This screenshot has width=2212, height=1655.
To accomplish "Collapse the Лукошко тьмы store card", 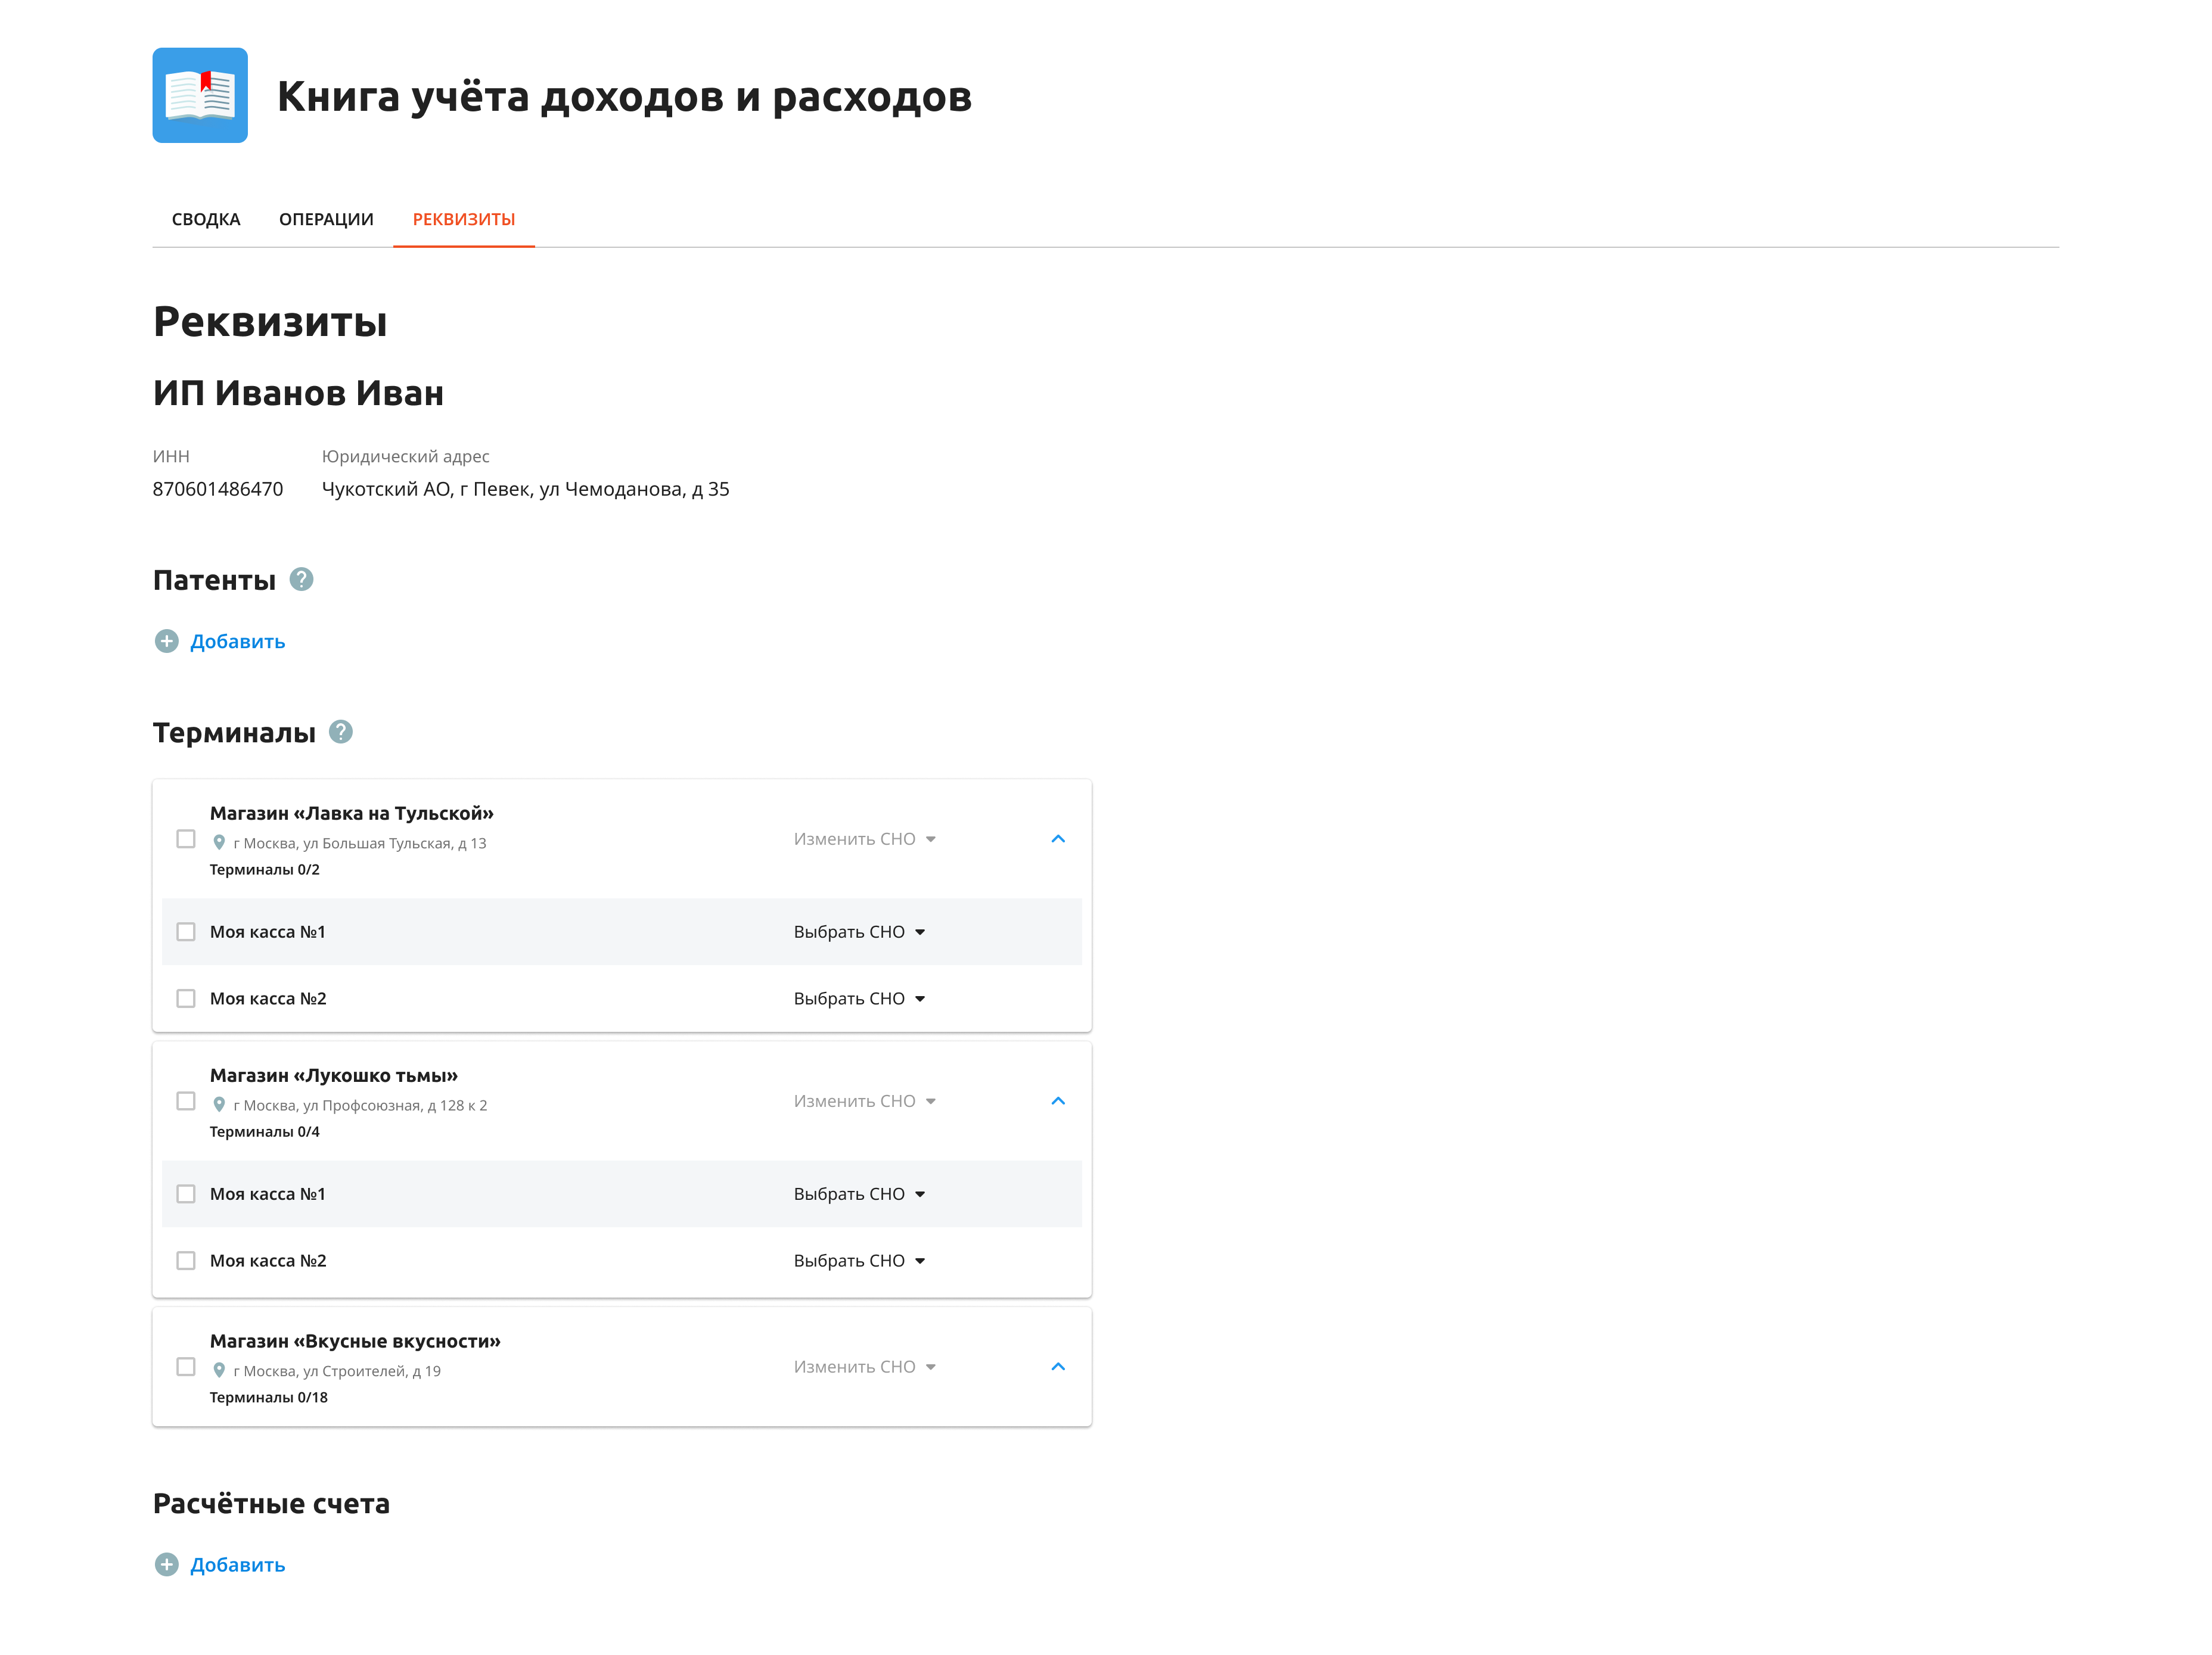I will click(1058, 1101).
